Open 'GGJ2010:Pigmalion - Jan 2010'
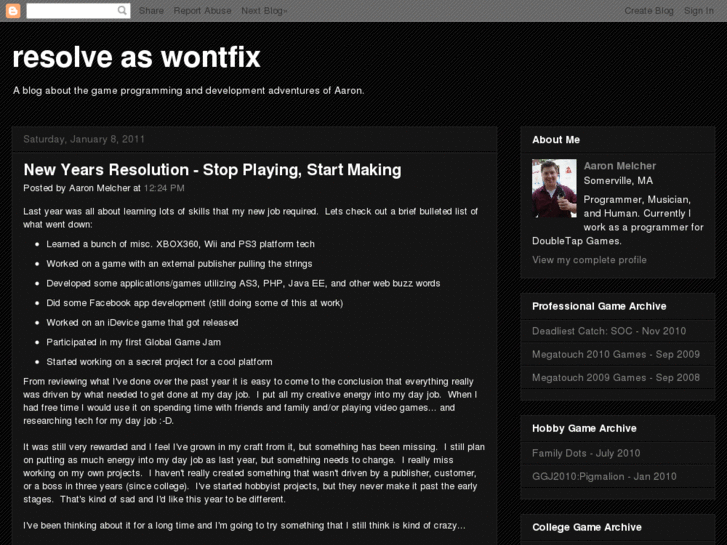The height and width of the screenshot is (545, 727). point(604,476)
